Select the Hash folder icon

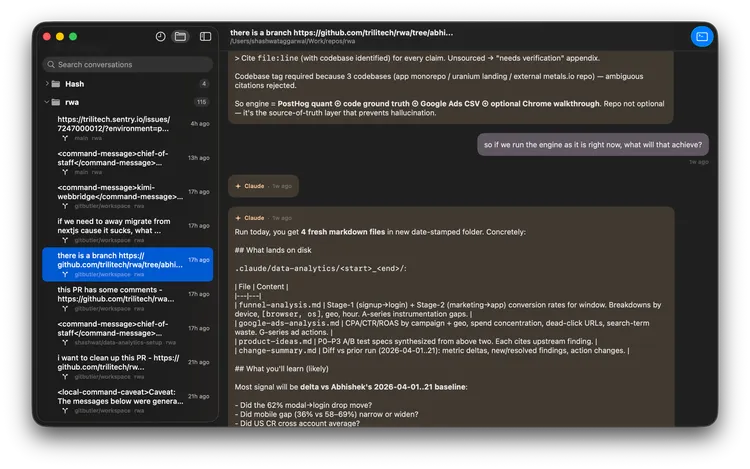pyautogui.click(x=56, y=84)
